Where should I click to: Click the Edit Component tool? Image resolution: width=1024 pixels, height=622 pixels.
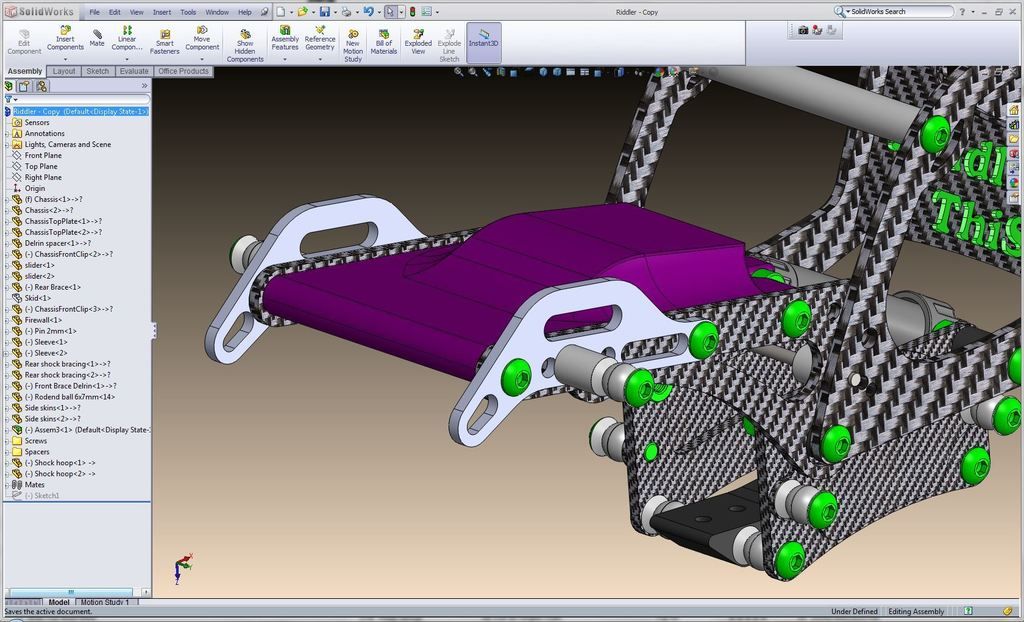point(24,41)
